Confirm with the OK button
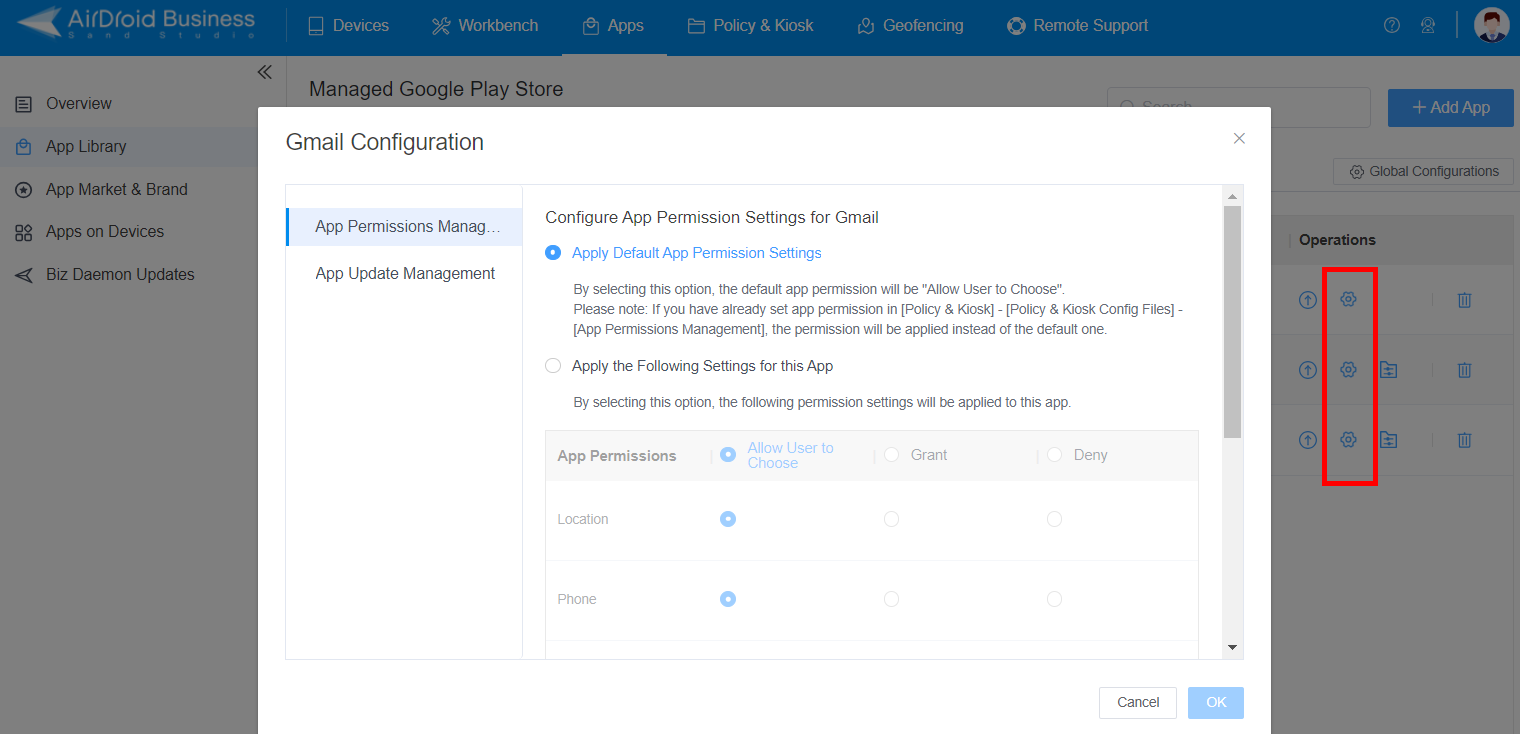The height and width of the screenshot is (734, 1520). (x=1216, y=703)
